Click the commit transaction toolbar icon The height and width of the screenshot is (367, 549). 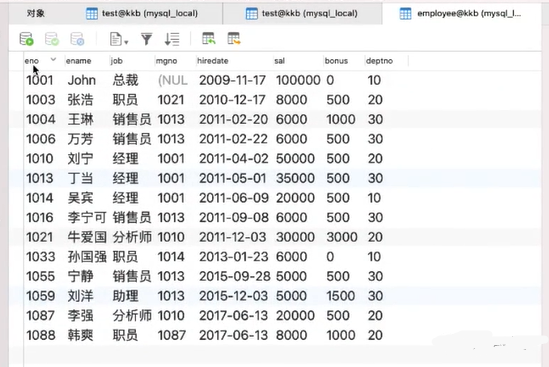tap(52, 39)
